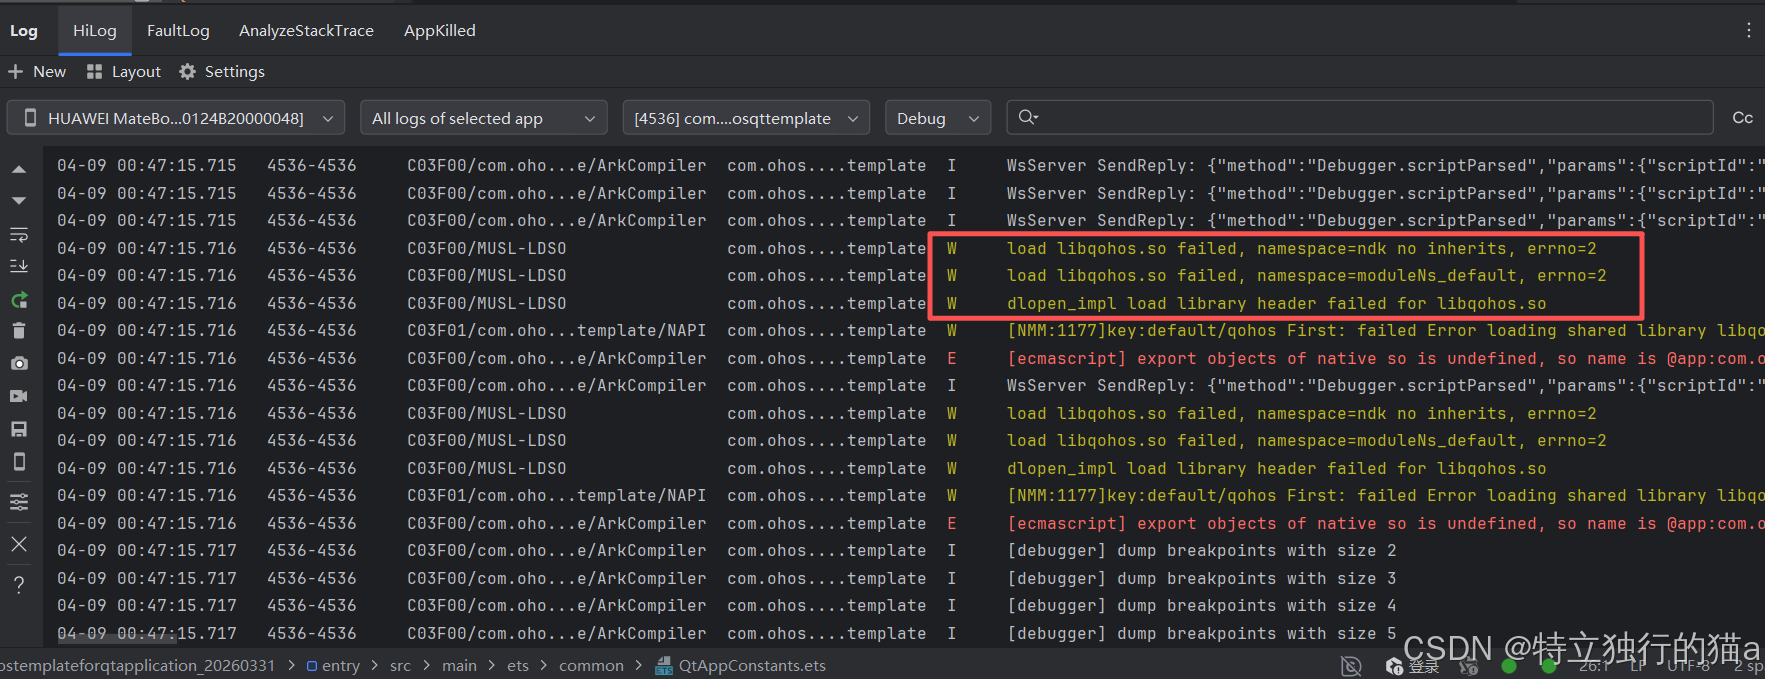
Task: Open the 'All logs of selected app' dropdown
Action: pyautogui.click(x=484, y=118)
